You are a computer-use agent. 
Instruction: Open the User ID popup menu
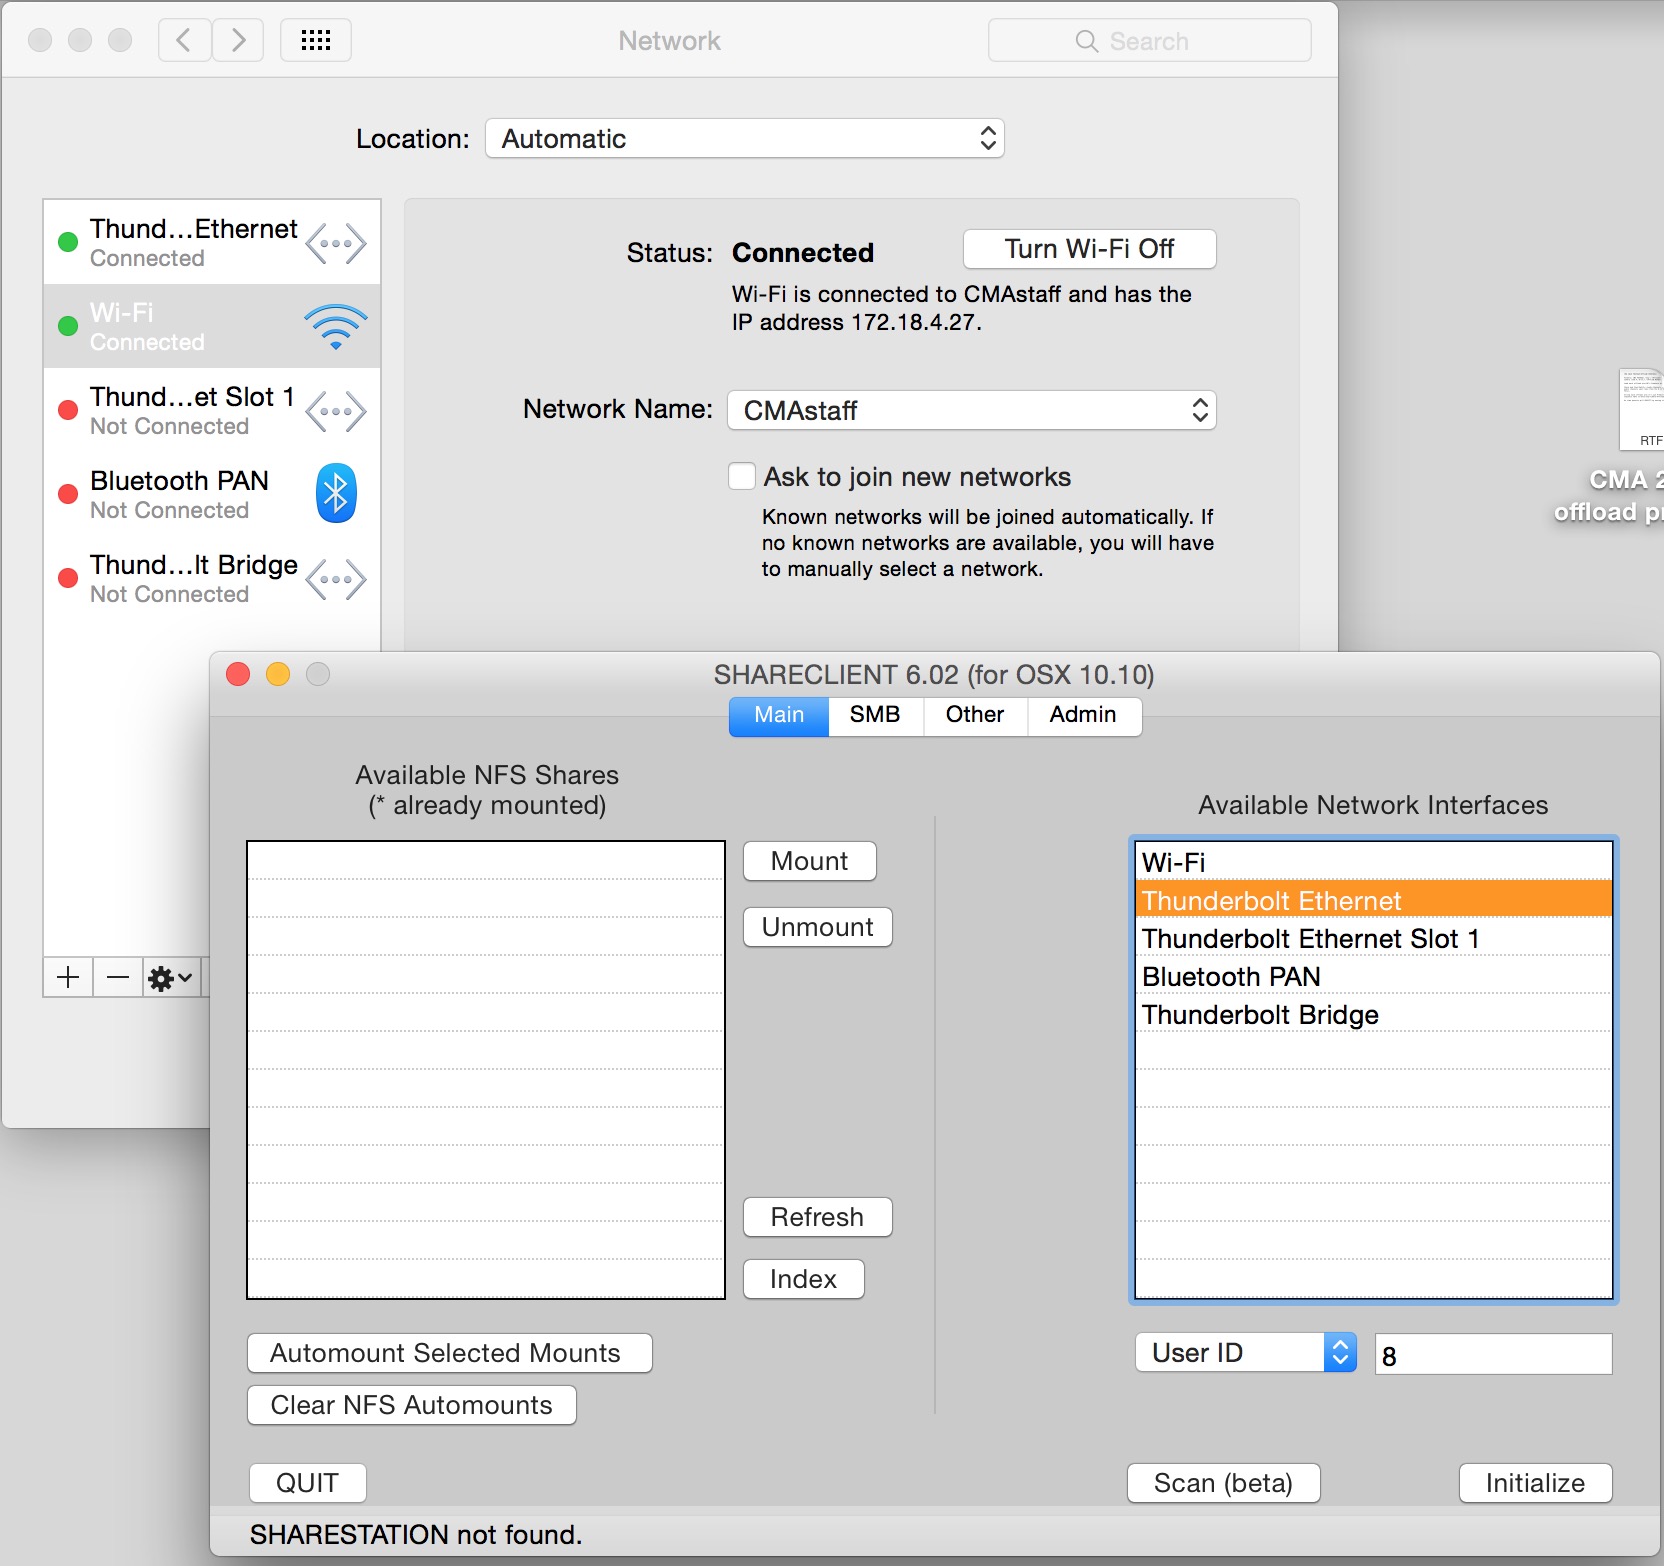[1246, 1353]
